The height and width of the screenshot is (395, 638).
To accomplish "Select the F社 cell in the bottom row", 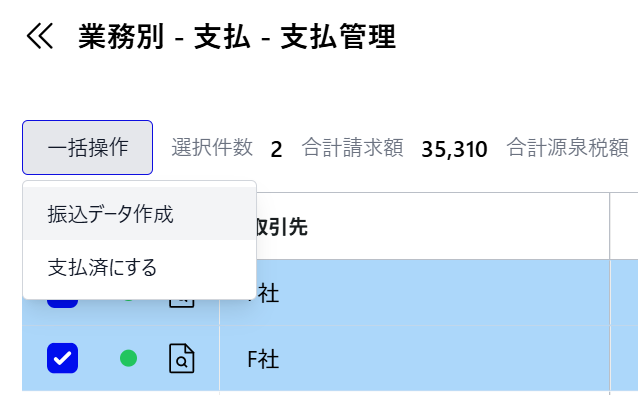I will coord(414,359).
